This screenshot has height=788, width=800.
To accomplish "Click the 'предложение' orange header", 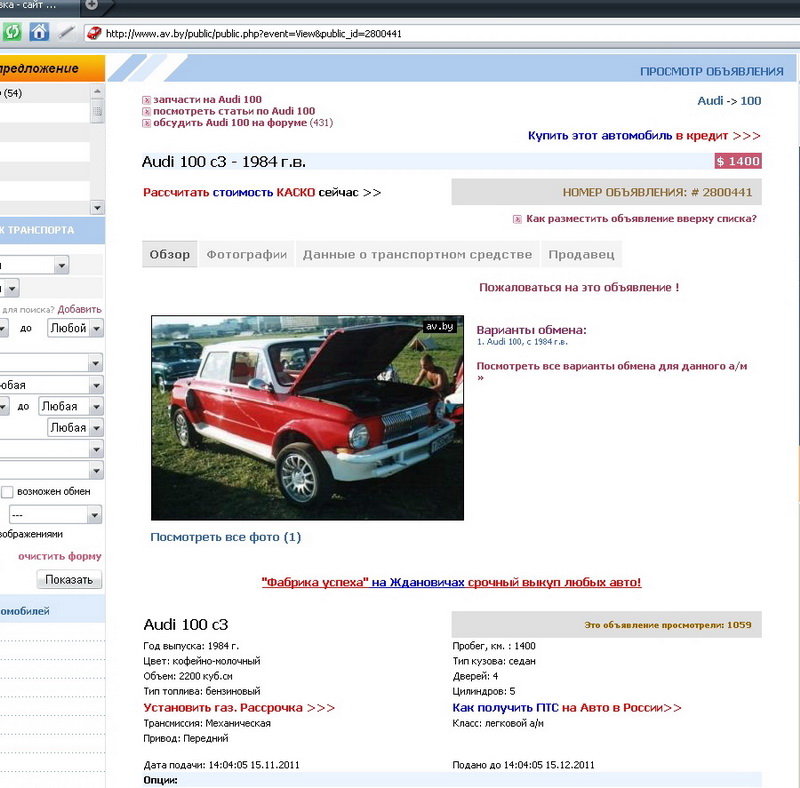I will click(x=51, y=68).
